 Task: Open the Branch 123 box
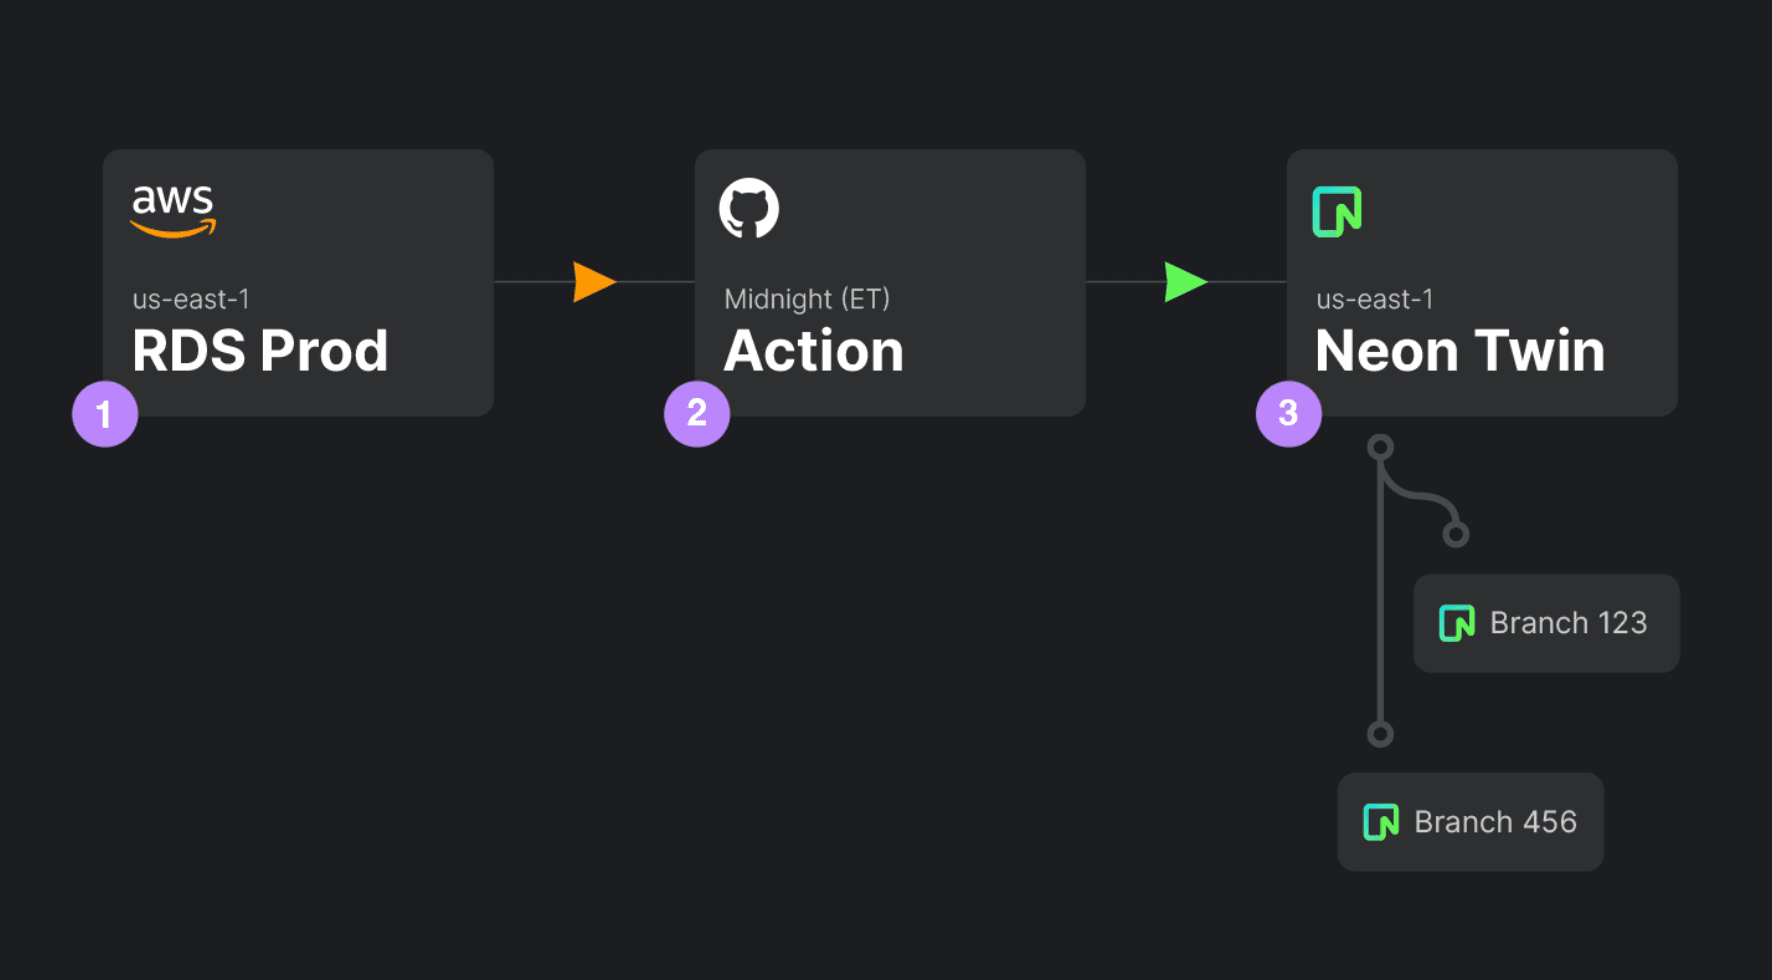click(1546, 623)
